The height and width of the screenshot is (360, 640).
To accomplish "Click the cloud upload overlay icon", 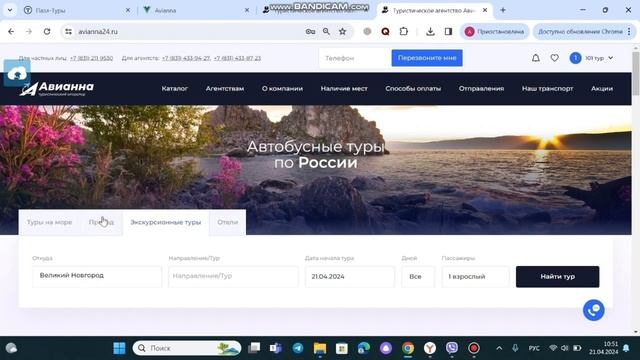I will tap(17, 73).
